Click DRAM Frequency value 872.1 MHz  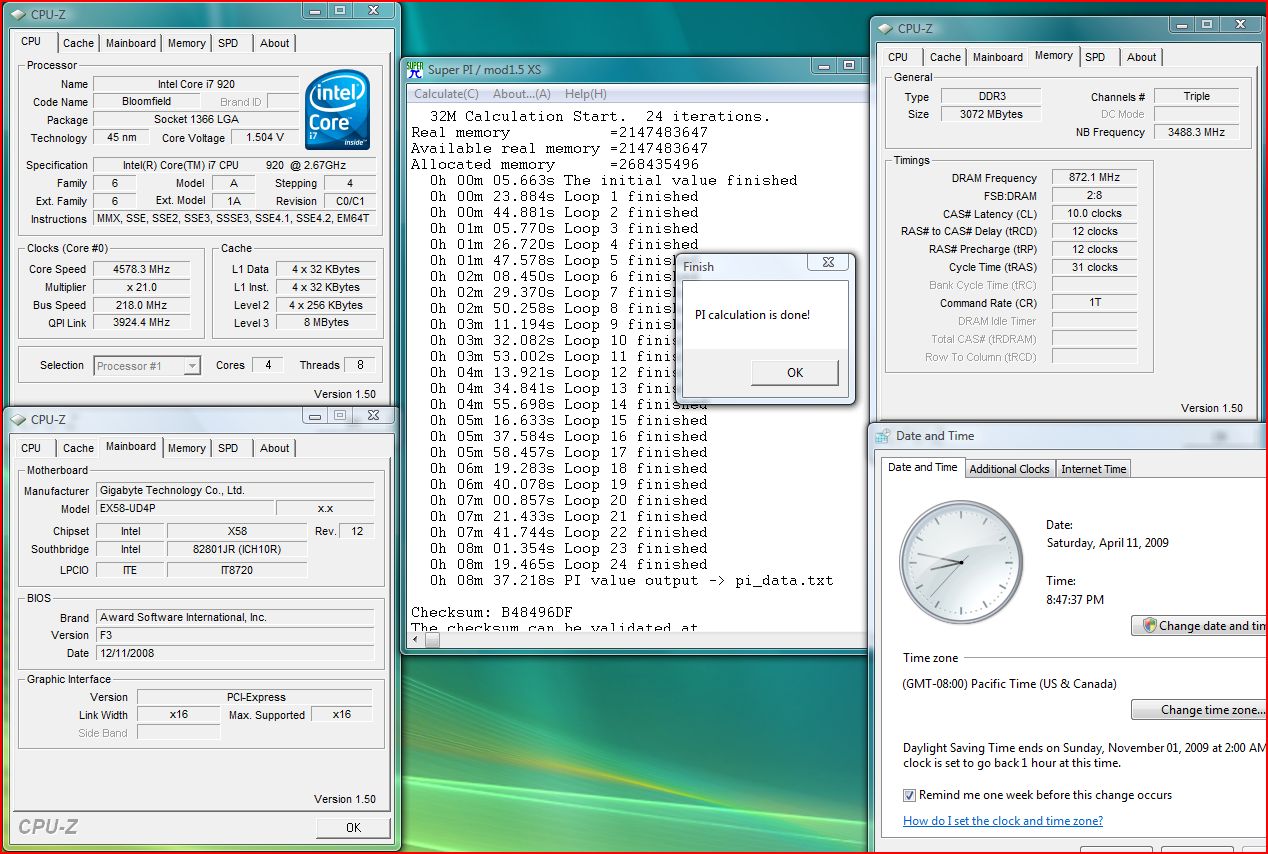(x=1094, y=178)
